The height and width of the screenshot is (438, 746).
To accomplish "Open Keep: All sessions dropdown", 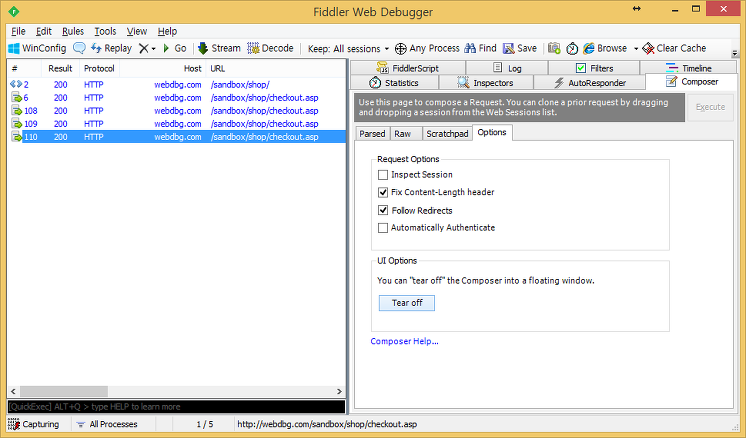I will (x=348, y=49).
